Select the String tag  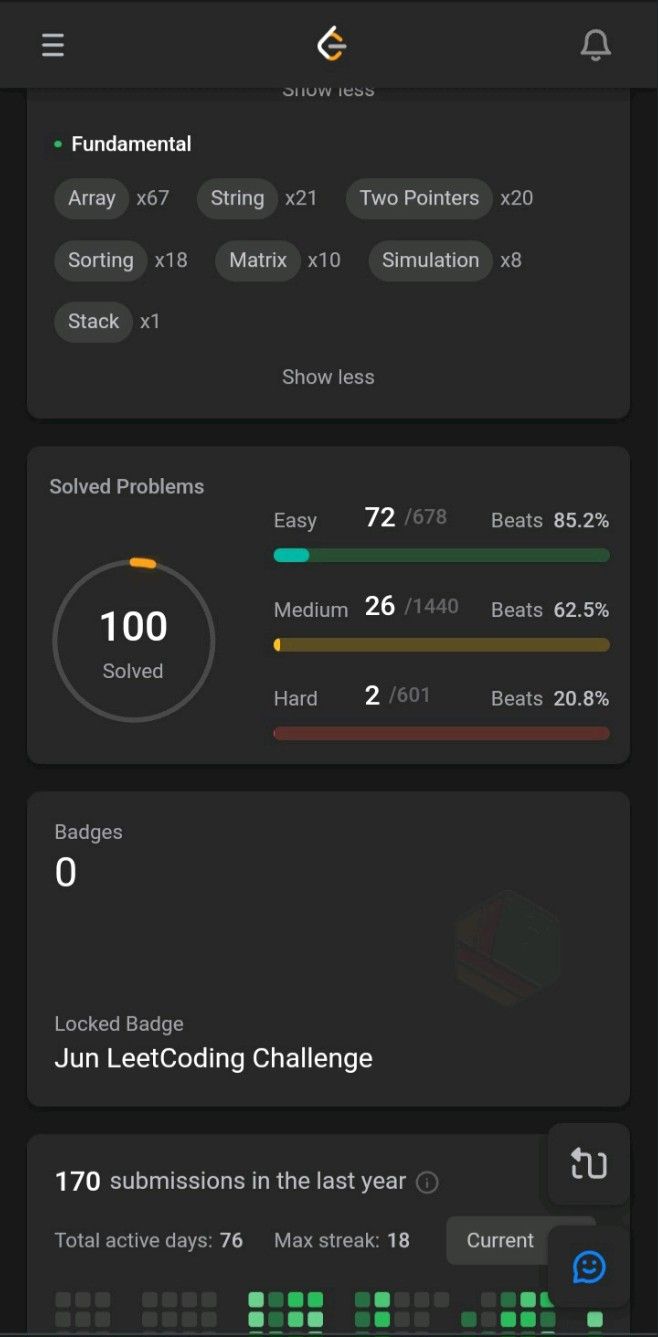pyautogui.click(x=237, y=198)
